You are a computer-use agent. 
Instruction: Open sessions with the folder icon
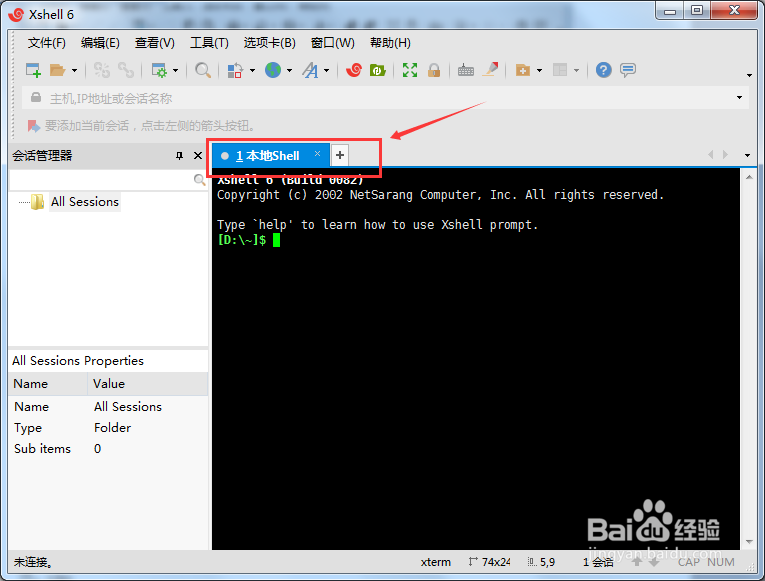[58, 70]
